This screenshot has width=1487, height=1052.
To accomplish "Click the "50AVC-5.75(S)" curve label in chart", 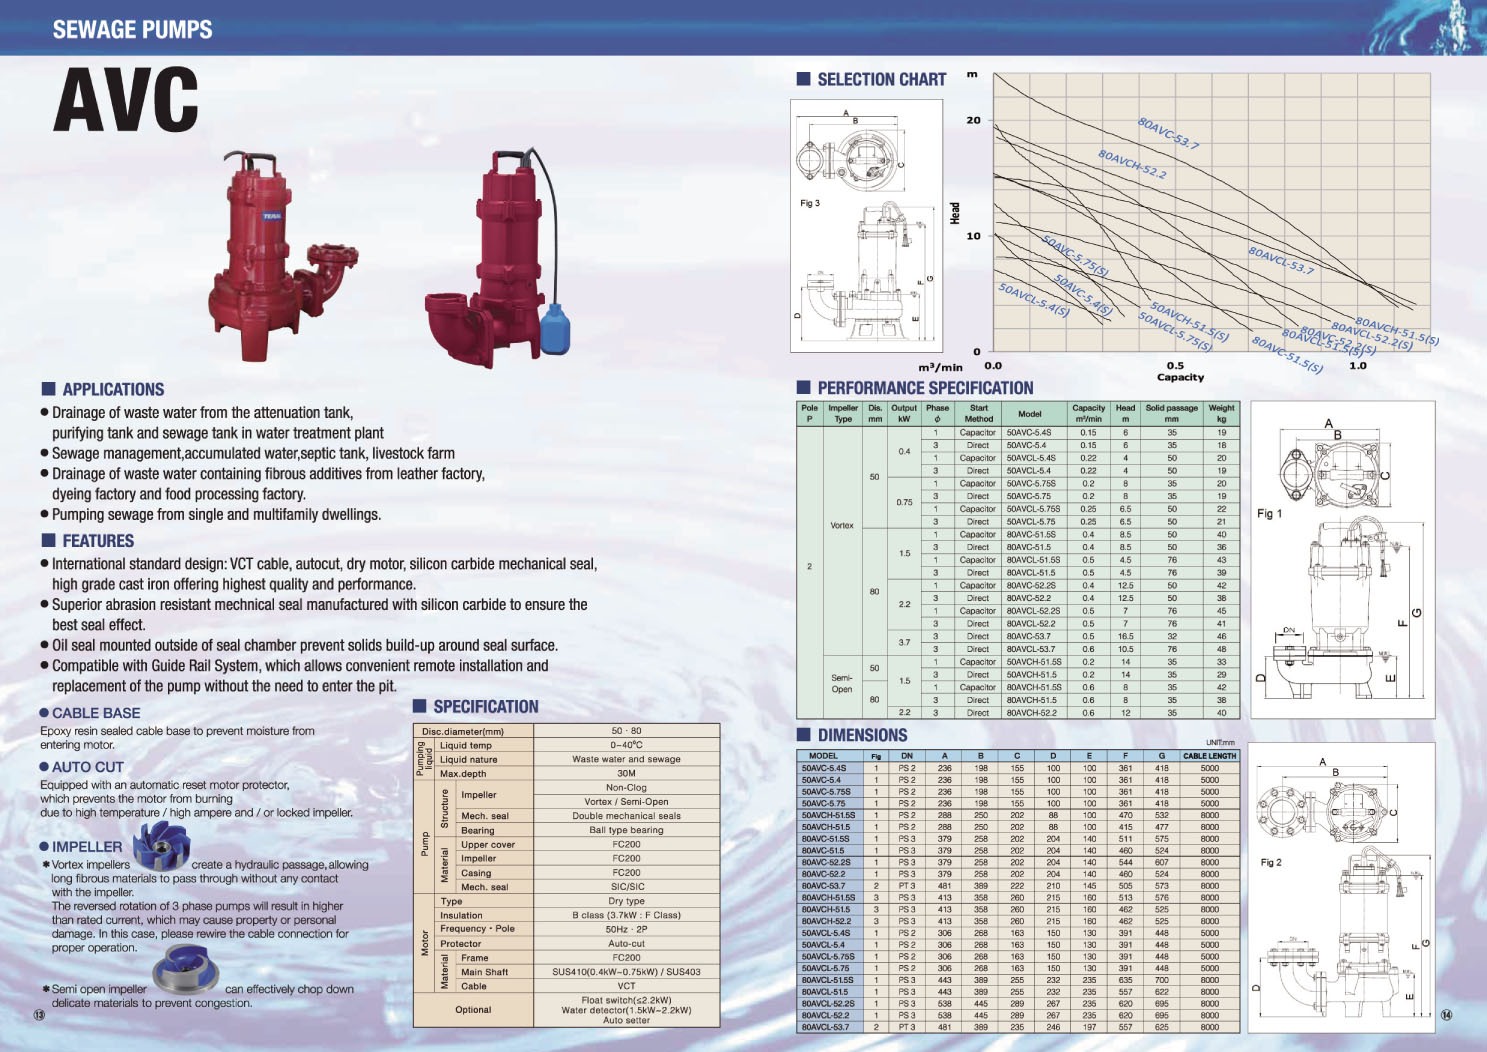I will coord(1075,256).
